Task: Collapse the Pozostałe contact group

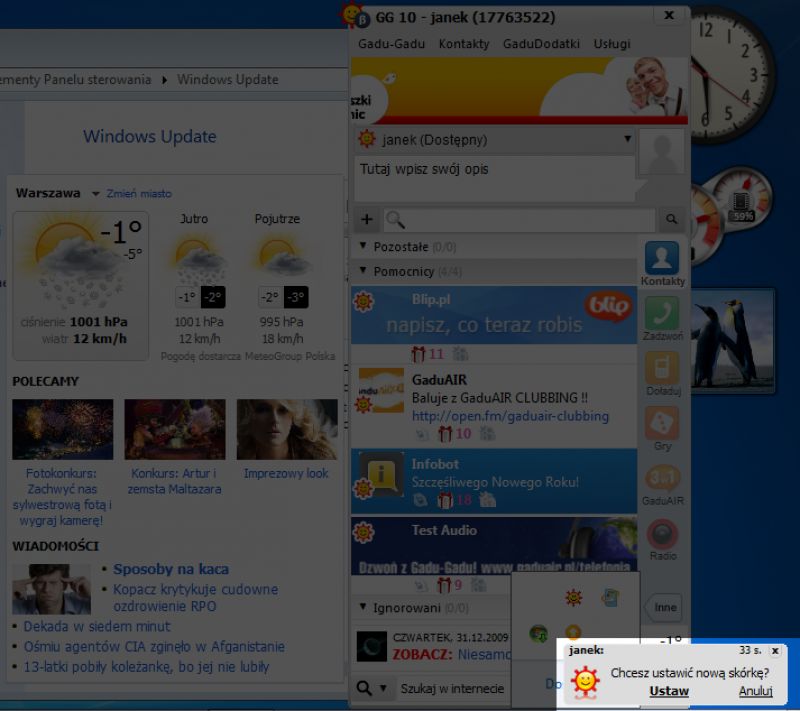Action: click(x=363, y=246)
